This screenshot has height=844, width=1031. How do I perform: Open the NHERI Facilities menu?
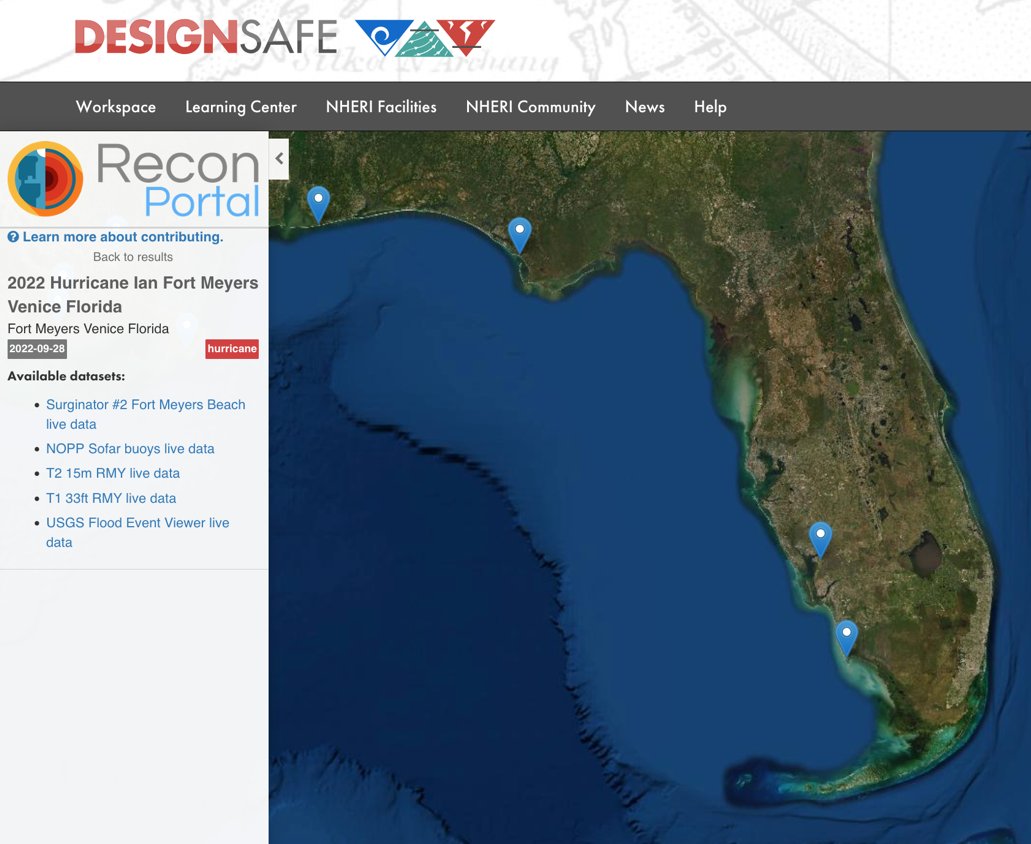(381, 106)
